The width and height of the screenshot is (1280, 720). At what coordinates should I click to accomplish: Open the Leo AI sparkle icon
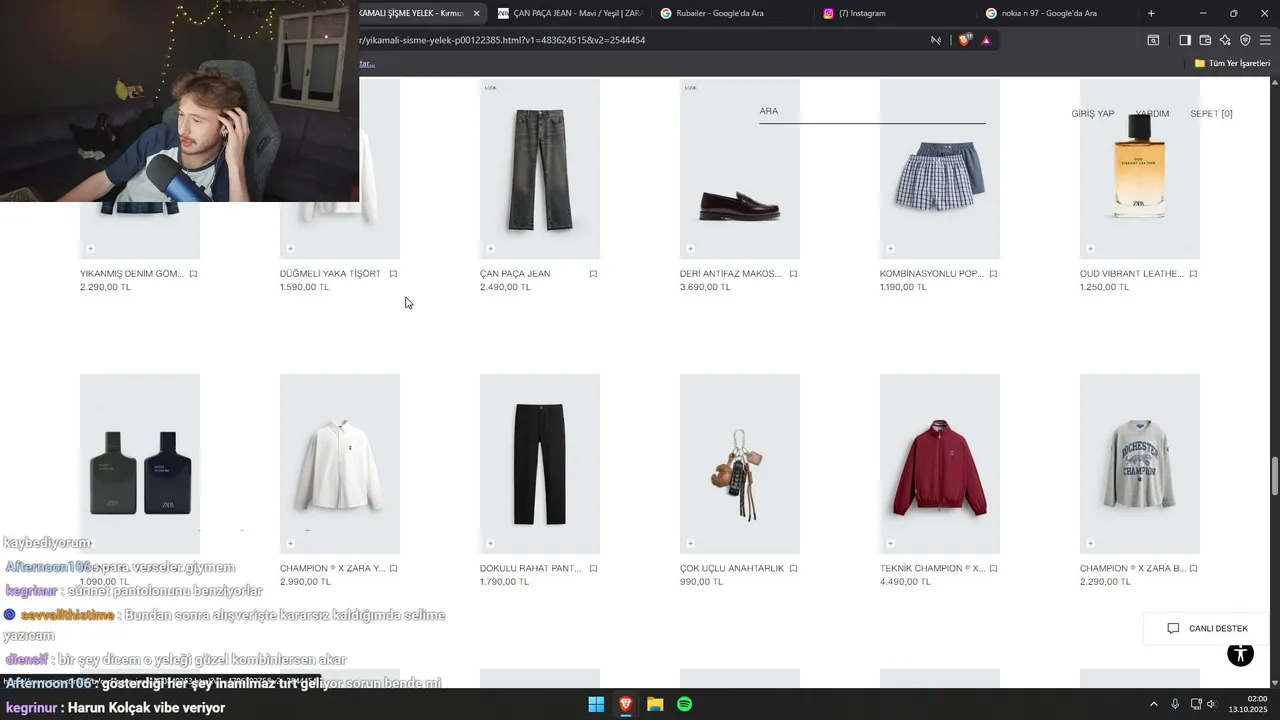pos(1225,40)
